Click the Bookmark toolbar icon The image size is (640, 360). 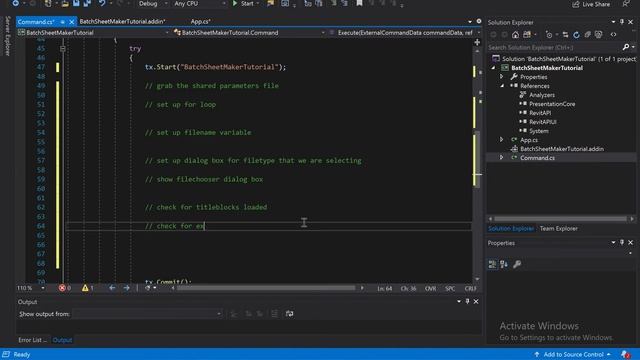(359, 4)
